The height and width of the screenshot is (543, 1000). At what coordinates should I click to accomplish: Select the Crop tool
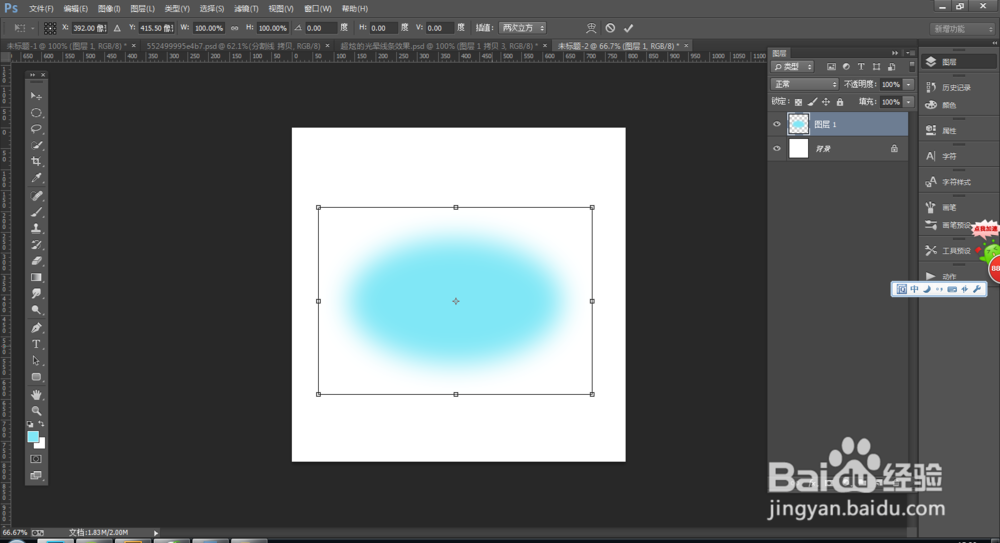tap(36, 161)
